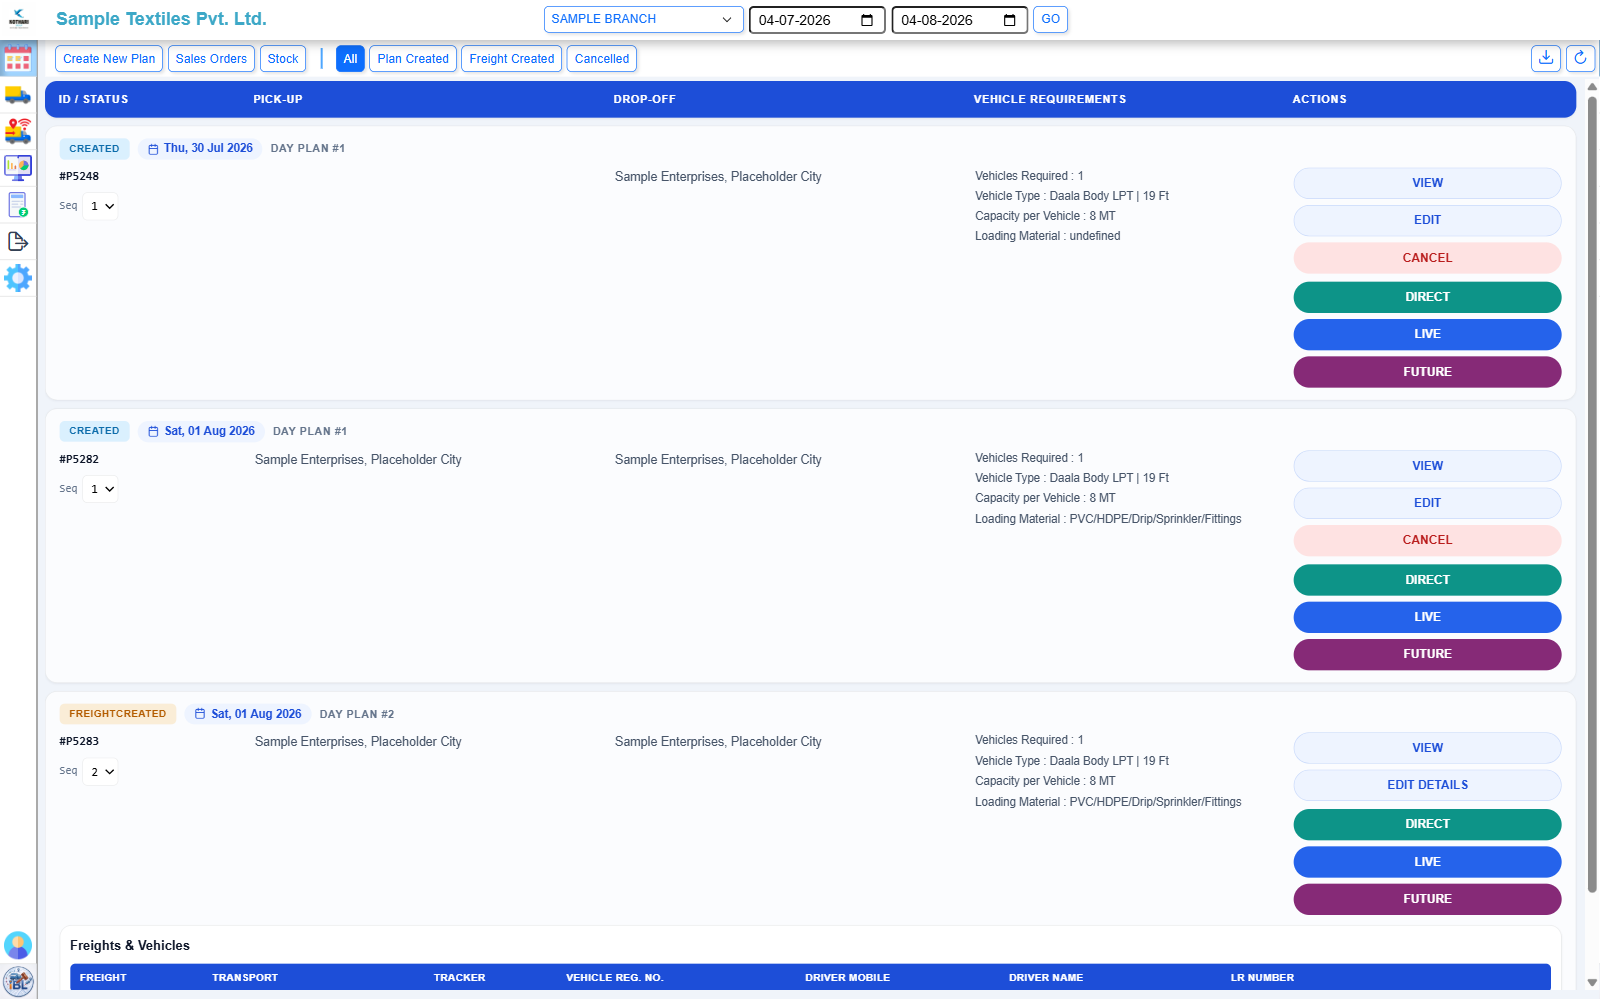The height and width of the screenshot is (1000, 1600).
Task: Open the settings gear sidebar icon
Action: click(x=18, y=278)
